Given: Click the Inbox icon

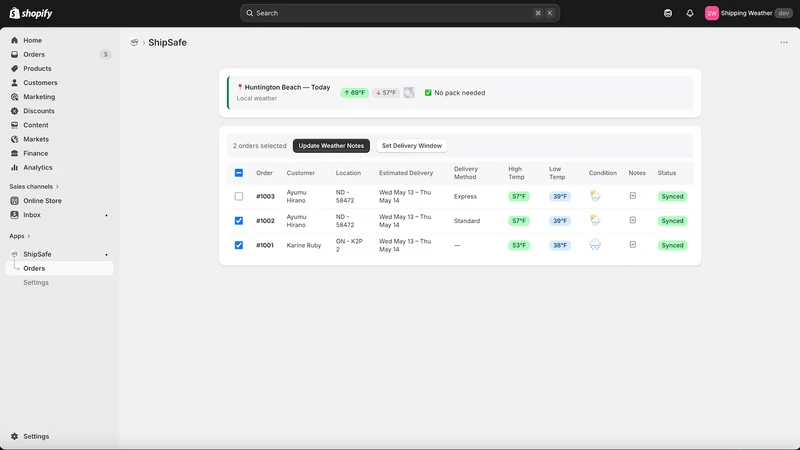Looking at the screenshot, I should click(14, 215).
